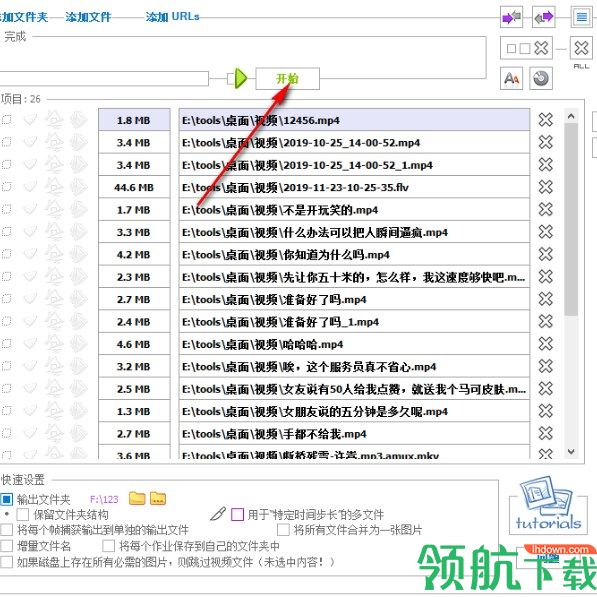
Task: Select the row E:\tools\桌面\视频\12456.mp4
Action: pyautogui.click(x=354, y=120)
